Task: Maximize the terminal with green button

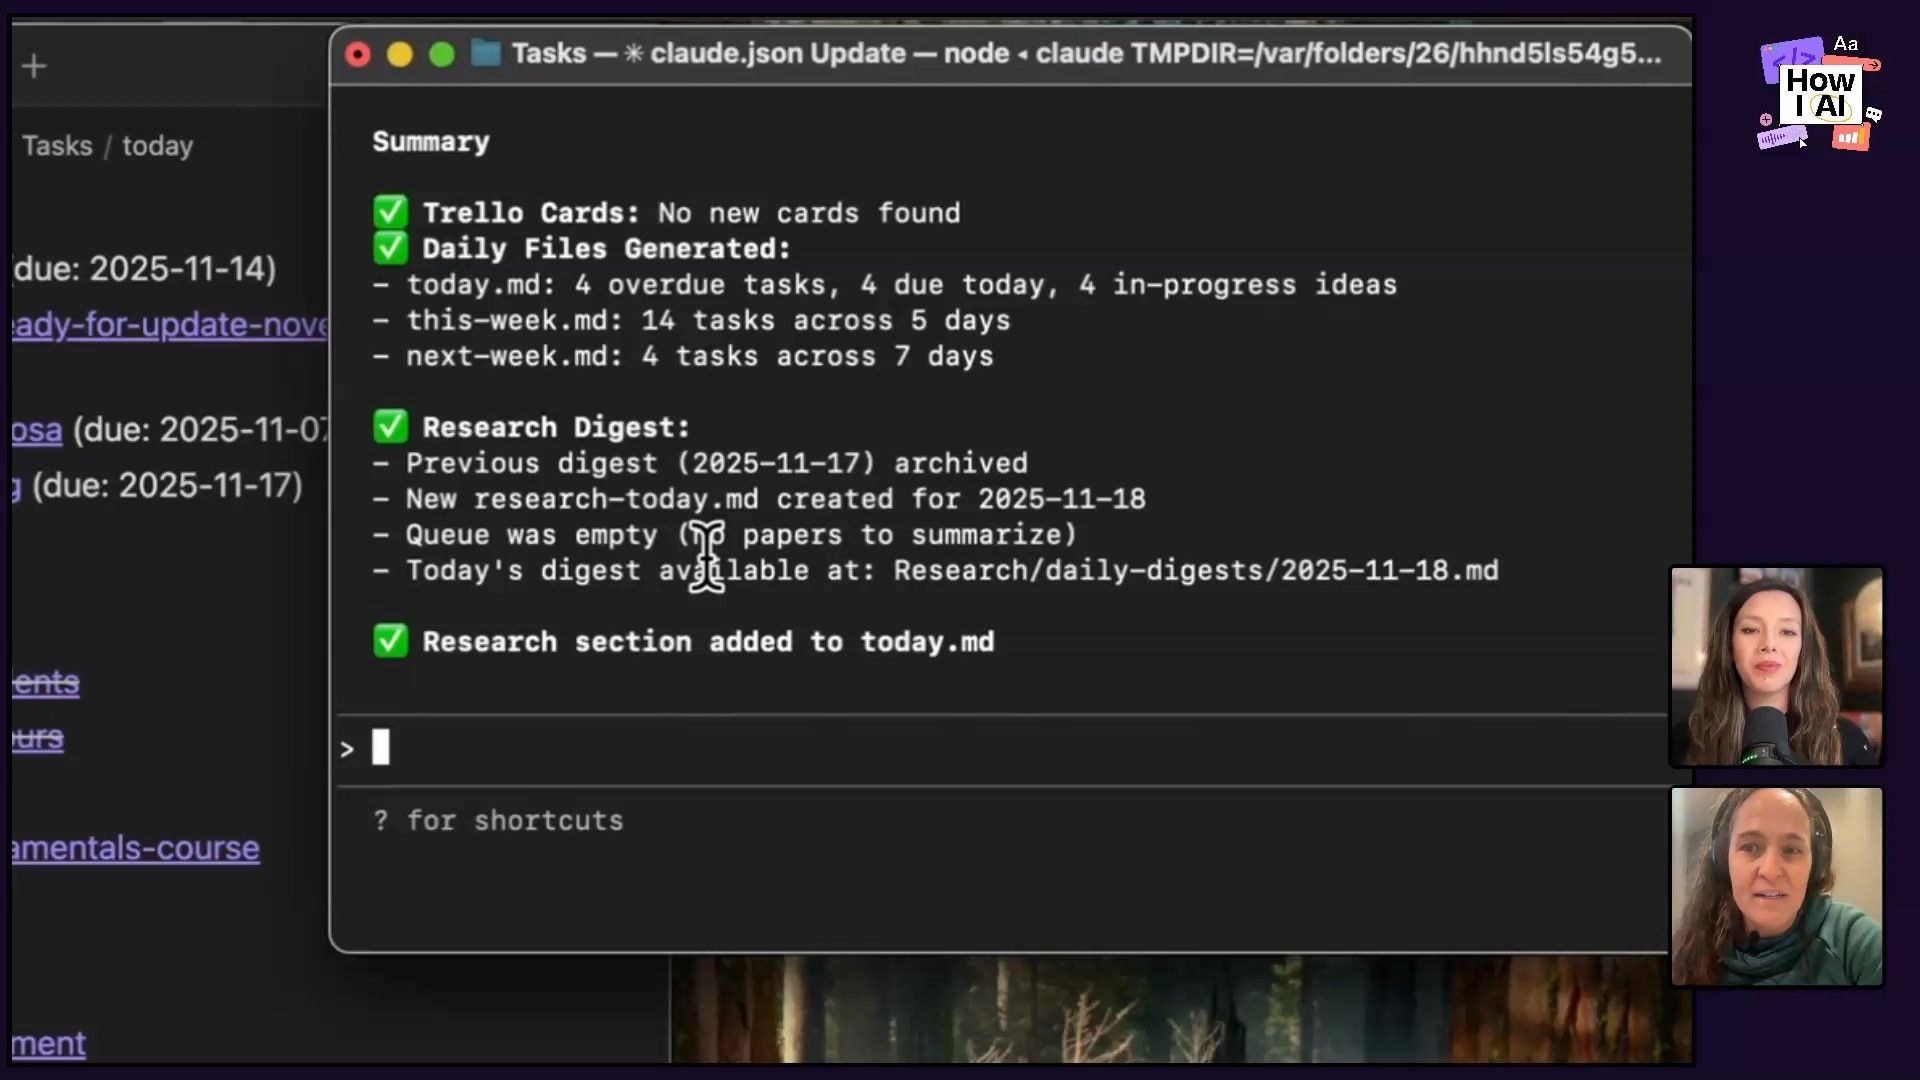Action: click(442, 54)
